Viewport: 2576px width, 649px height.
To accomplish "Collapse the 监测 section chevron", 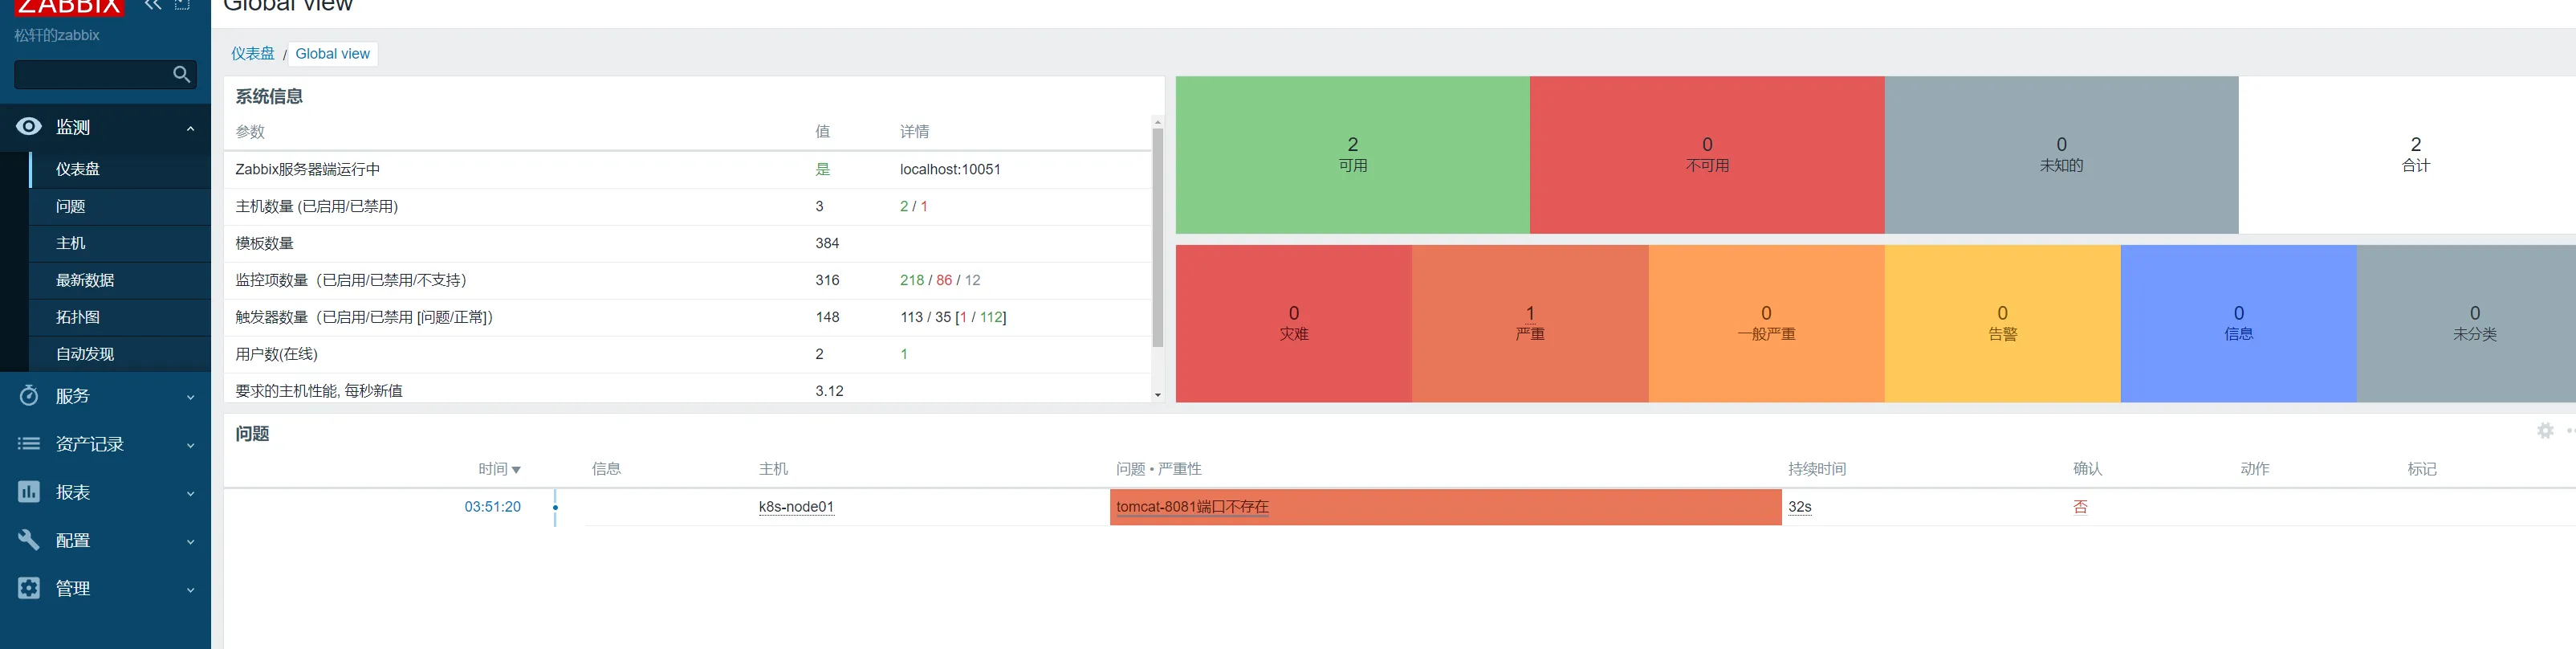I will tap(190, 128).
